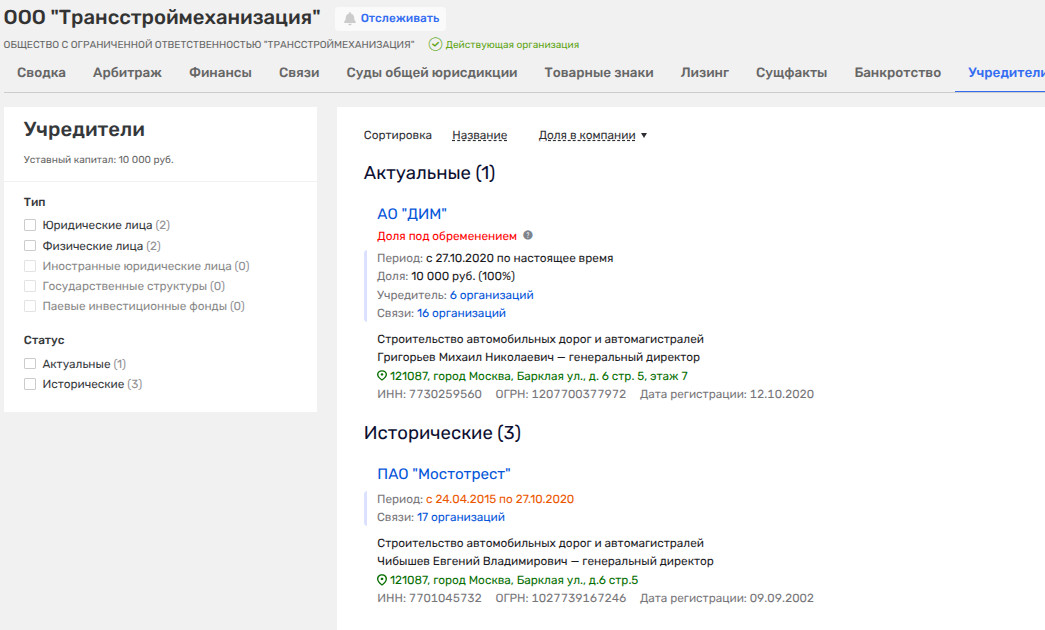Click the map pin icon for Мостотрест address
The width and height of the screenshot is (1045, 630).
point(382,580)
